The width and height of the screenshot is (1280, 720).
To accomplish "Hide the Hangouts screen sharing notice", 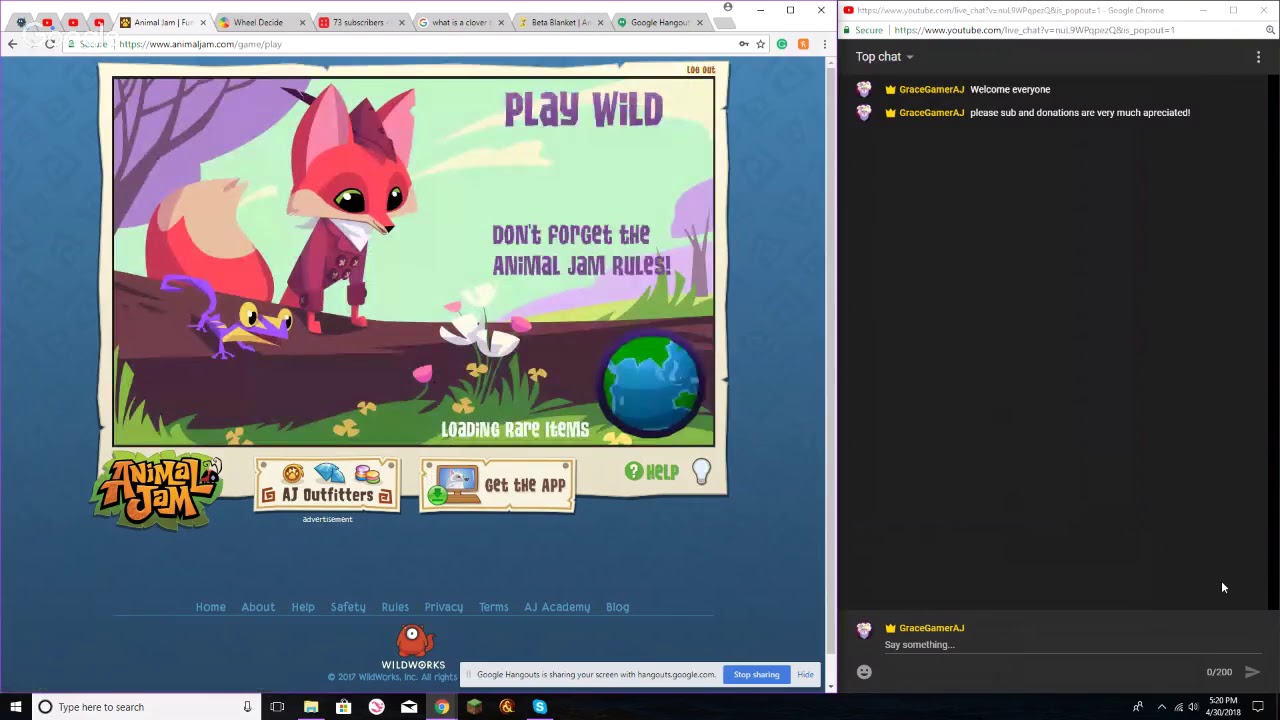I will click(805, 675).
